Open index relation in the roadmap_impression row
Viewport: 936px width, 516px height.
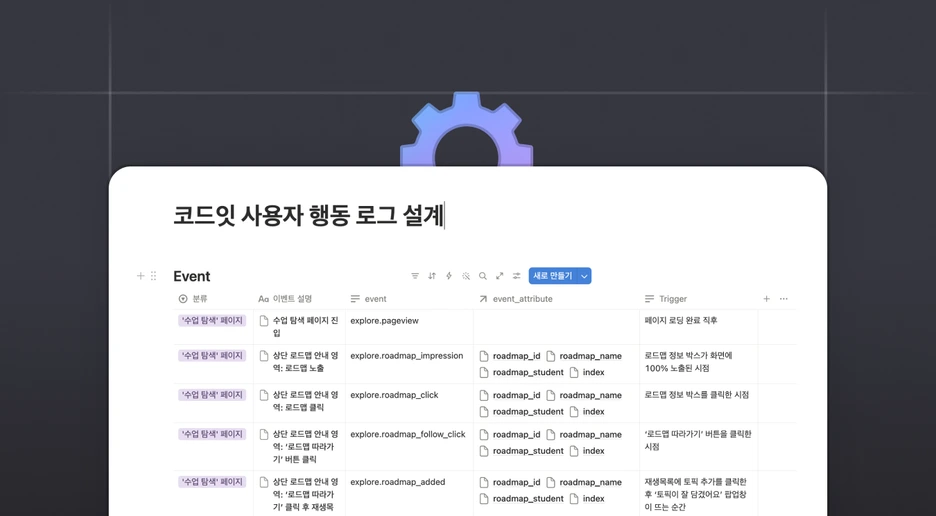pyautogui.click(x=587, y=372)
